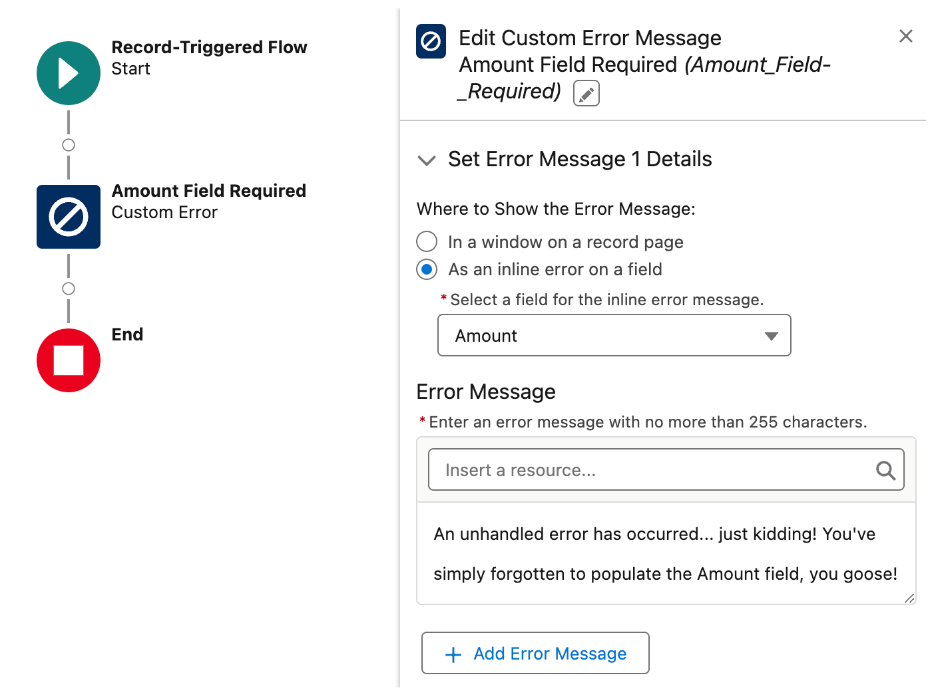Click the dropdown arrow in the Amount combobox
Viewport: 938px width, 696px height.
point(771,336)
